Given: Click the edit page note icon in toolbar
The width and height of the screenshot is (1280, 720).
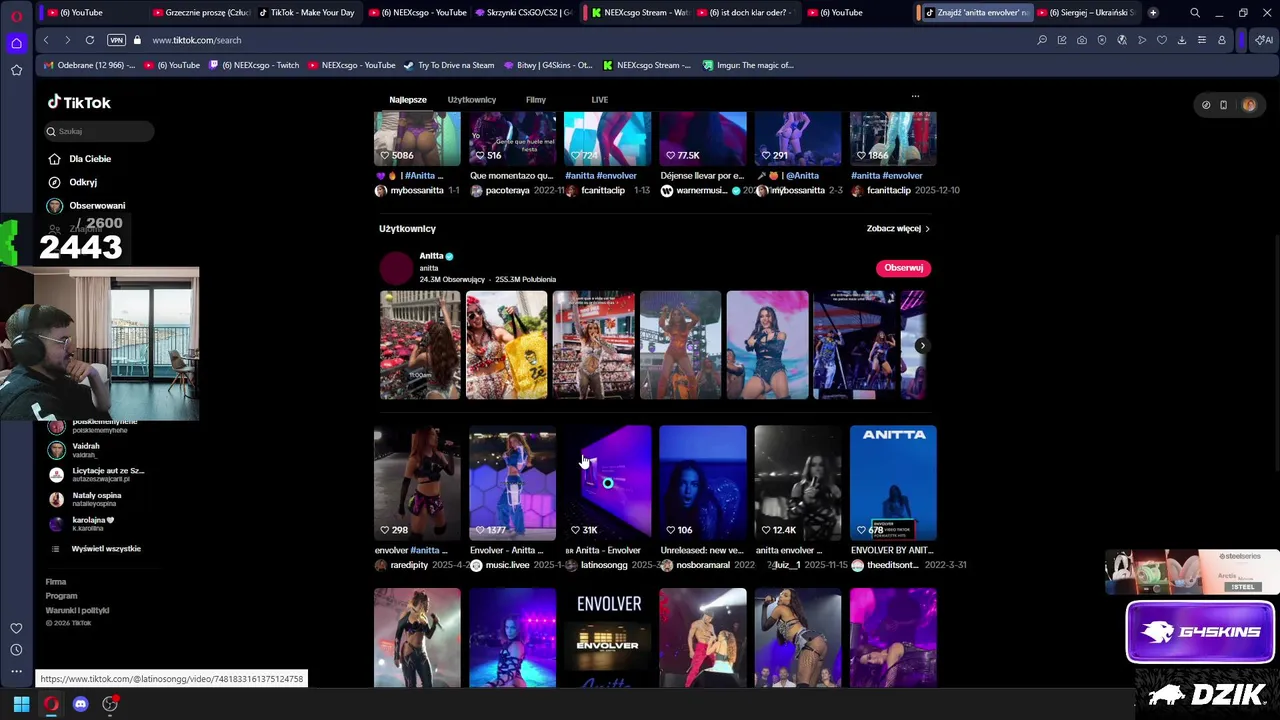Looking at the screenshot, I should tap(1062, 40).
